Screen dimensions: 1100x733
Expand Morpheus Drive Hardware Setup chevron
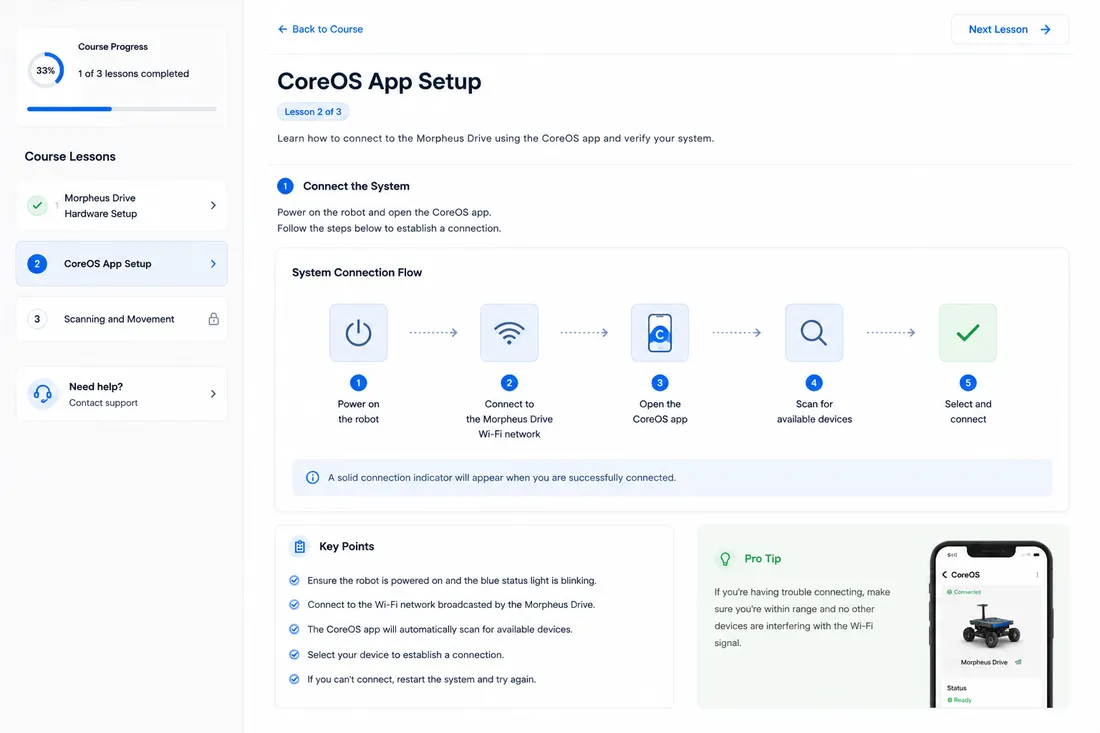point(213,206)
